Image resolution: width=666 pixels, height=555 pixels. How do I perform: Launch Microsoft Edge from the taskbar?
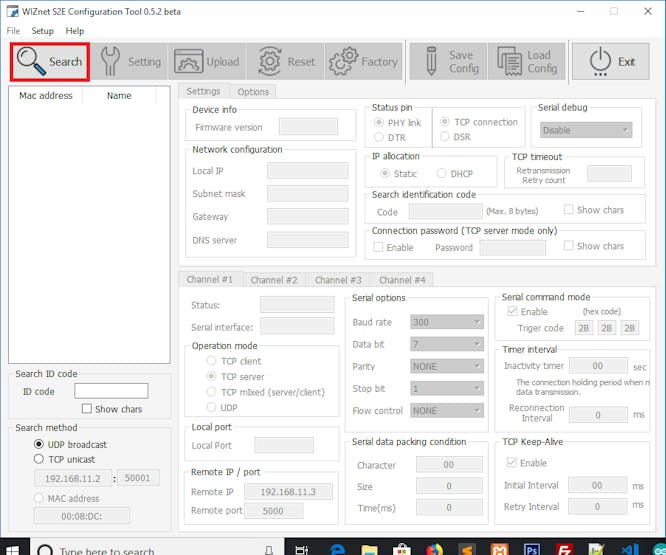337,550
